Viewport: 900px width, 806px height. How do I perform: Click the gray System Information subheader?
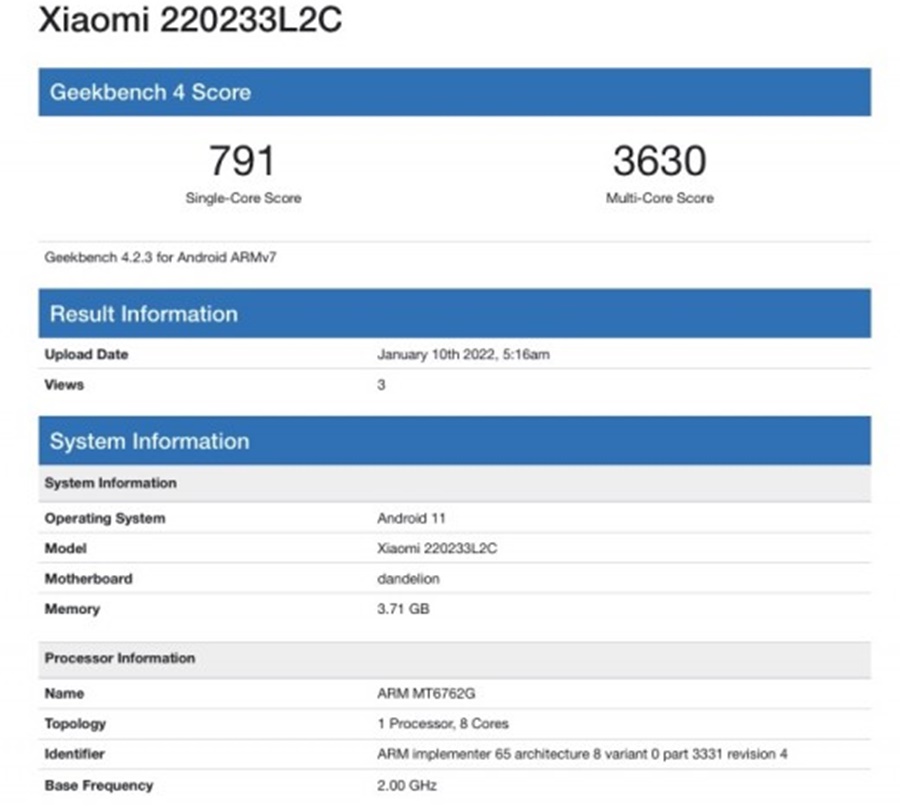455,483
